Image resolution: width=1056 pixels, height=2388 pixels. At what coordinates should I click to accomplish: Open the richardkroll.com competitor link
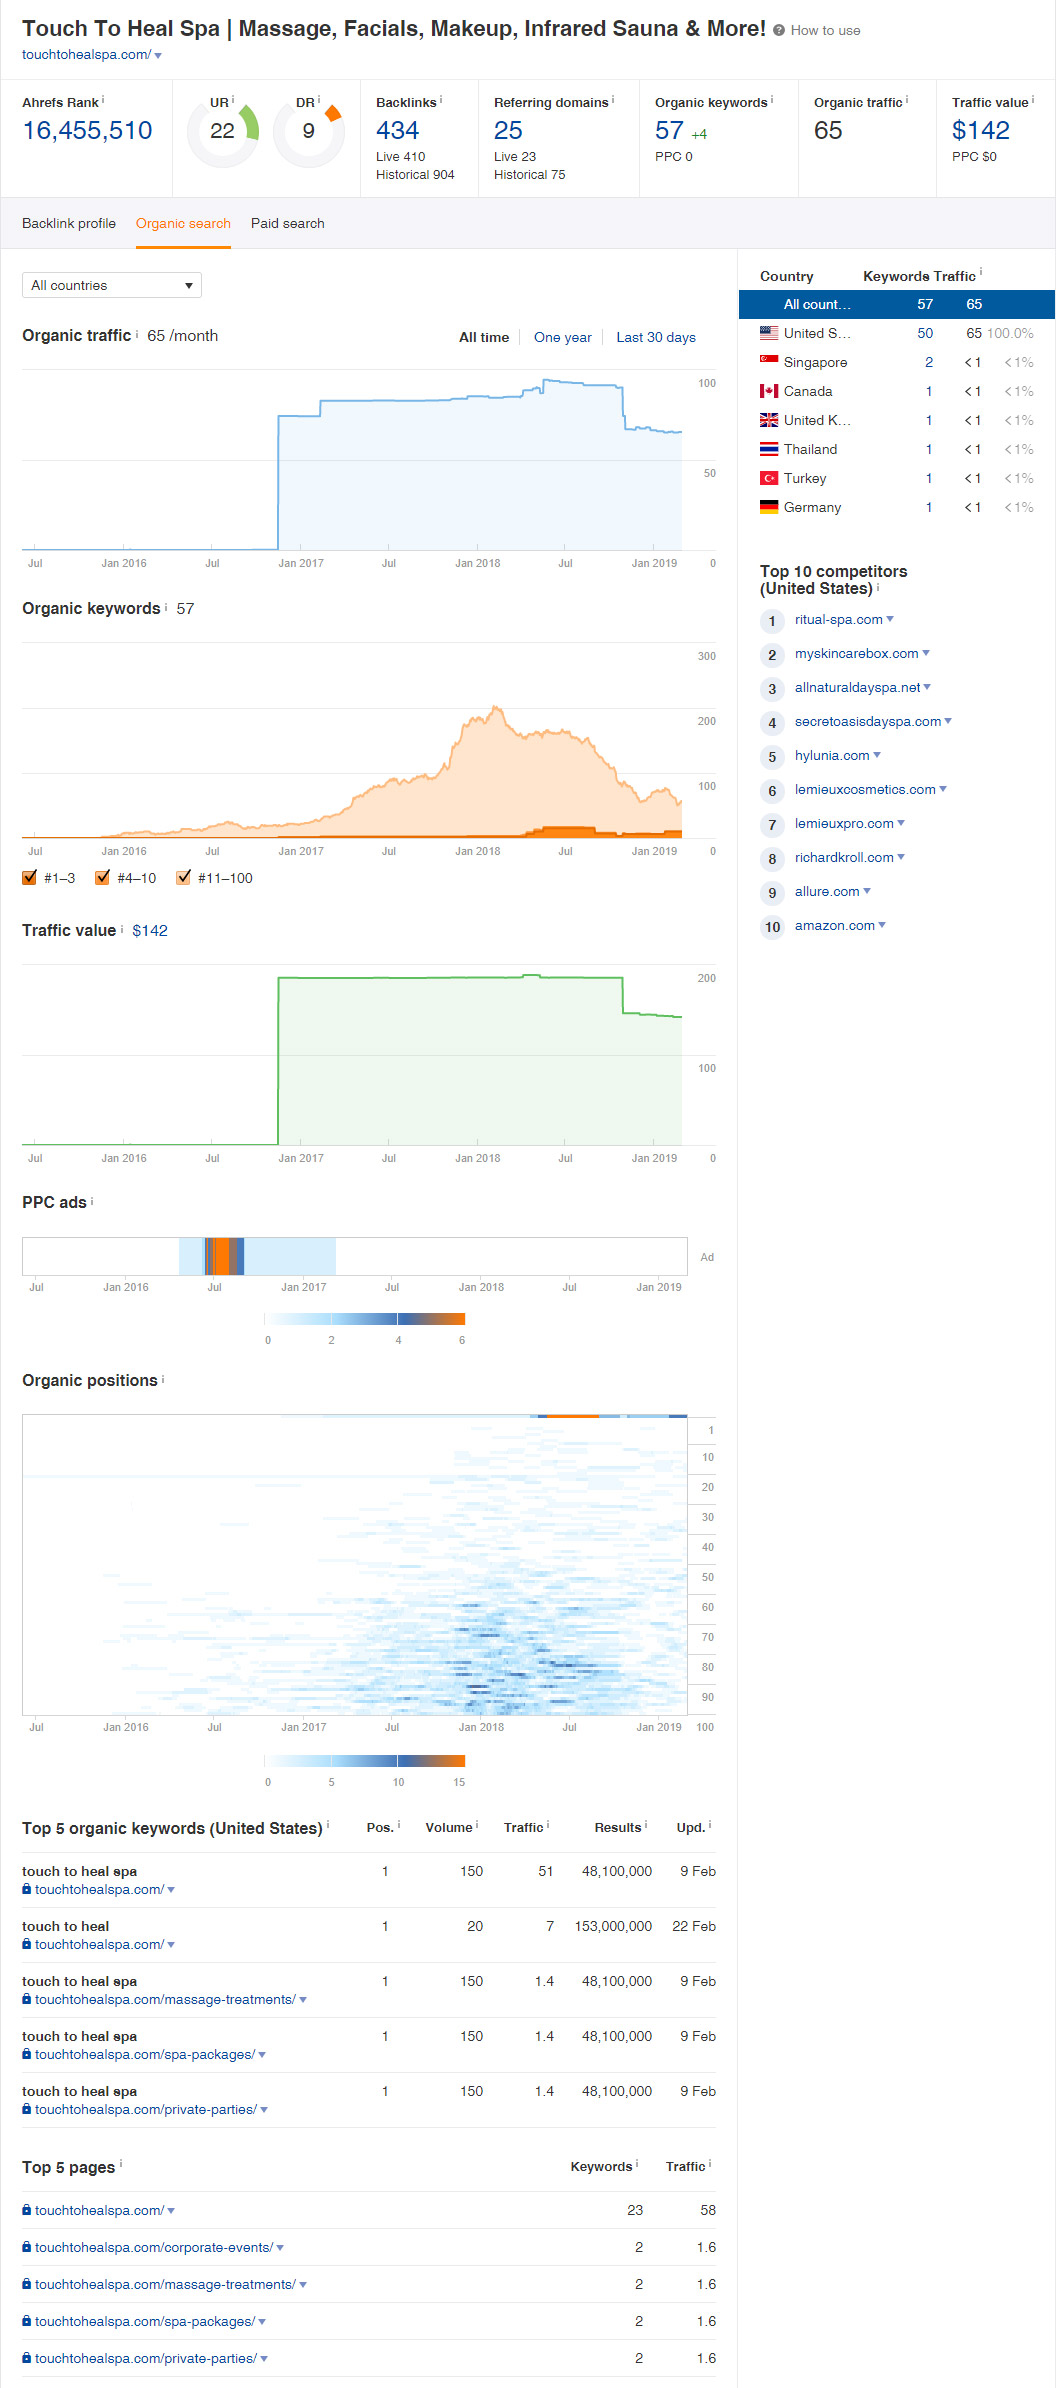pos(844,857)
